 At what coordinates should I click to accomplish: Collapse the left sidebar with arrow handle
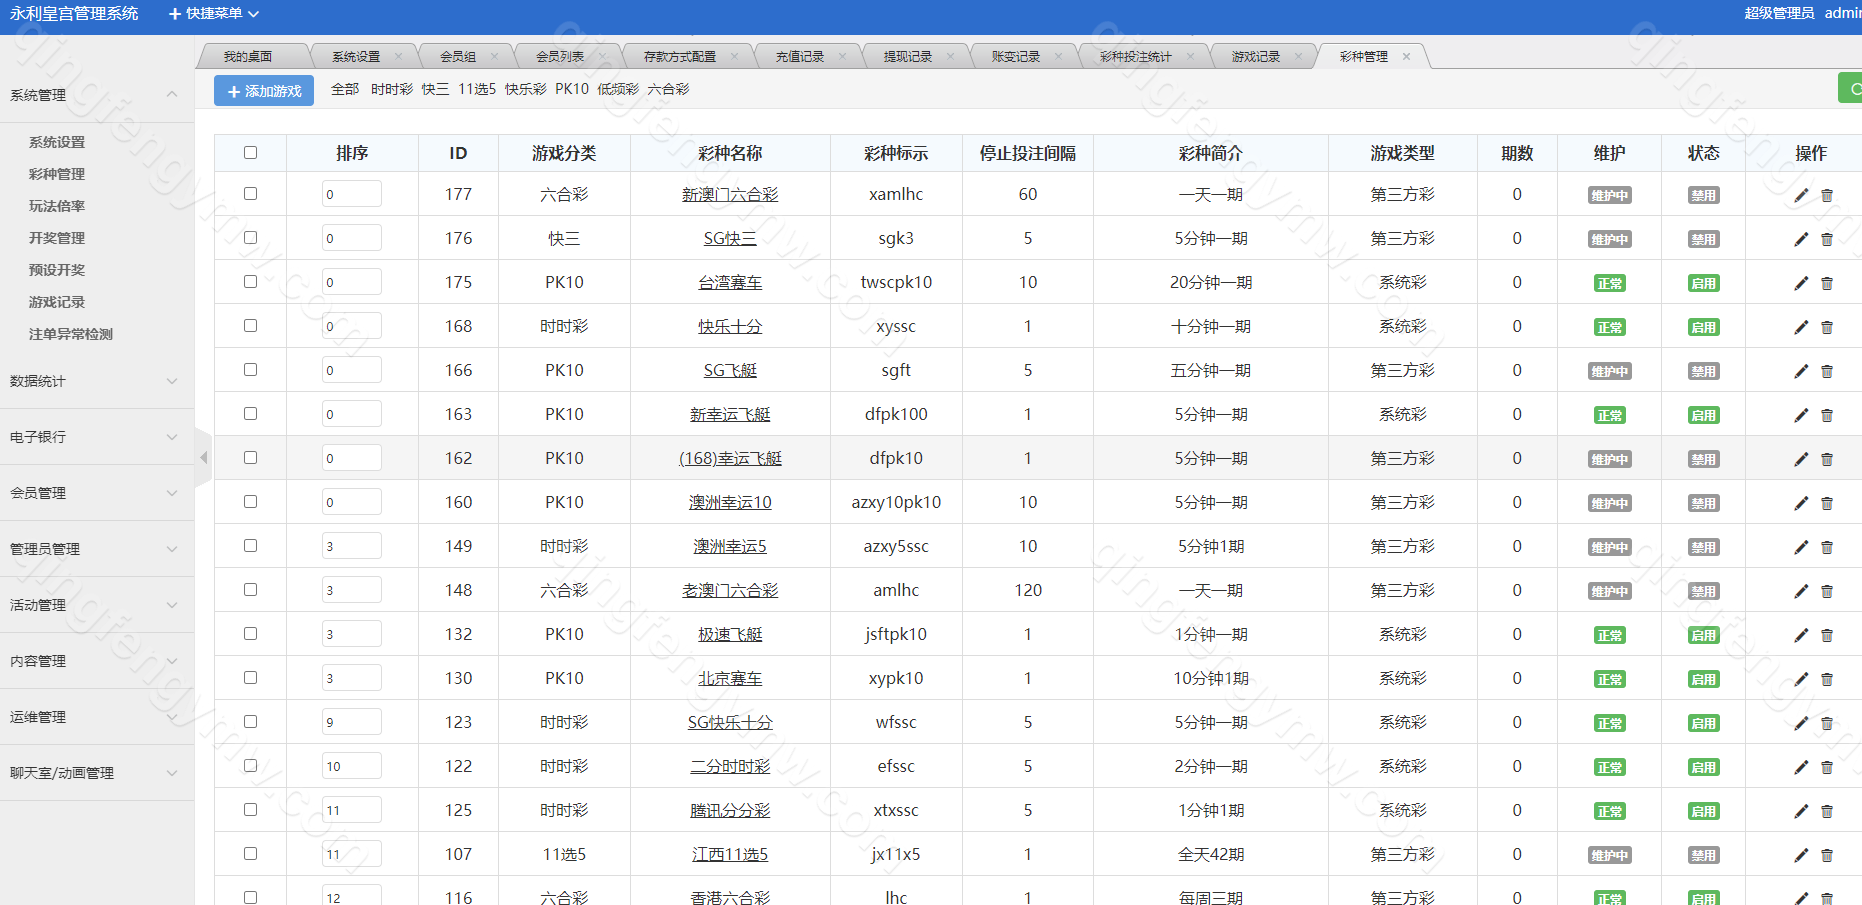point(203,458)
